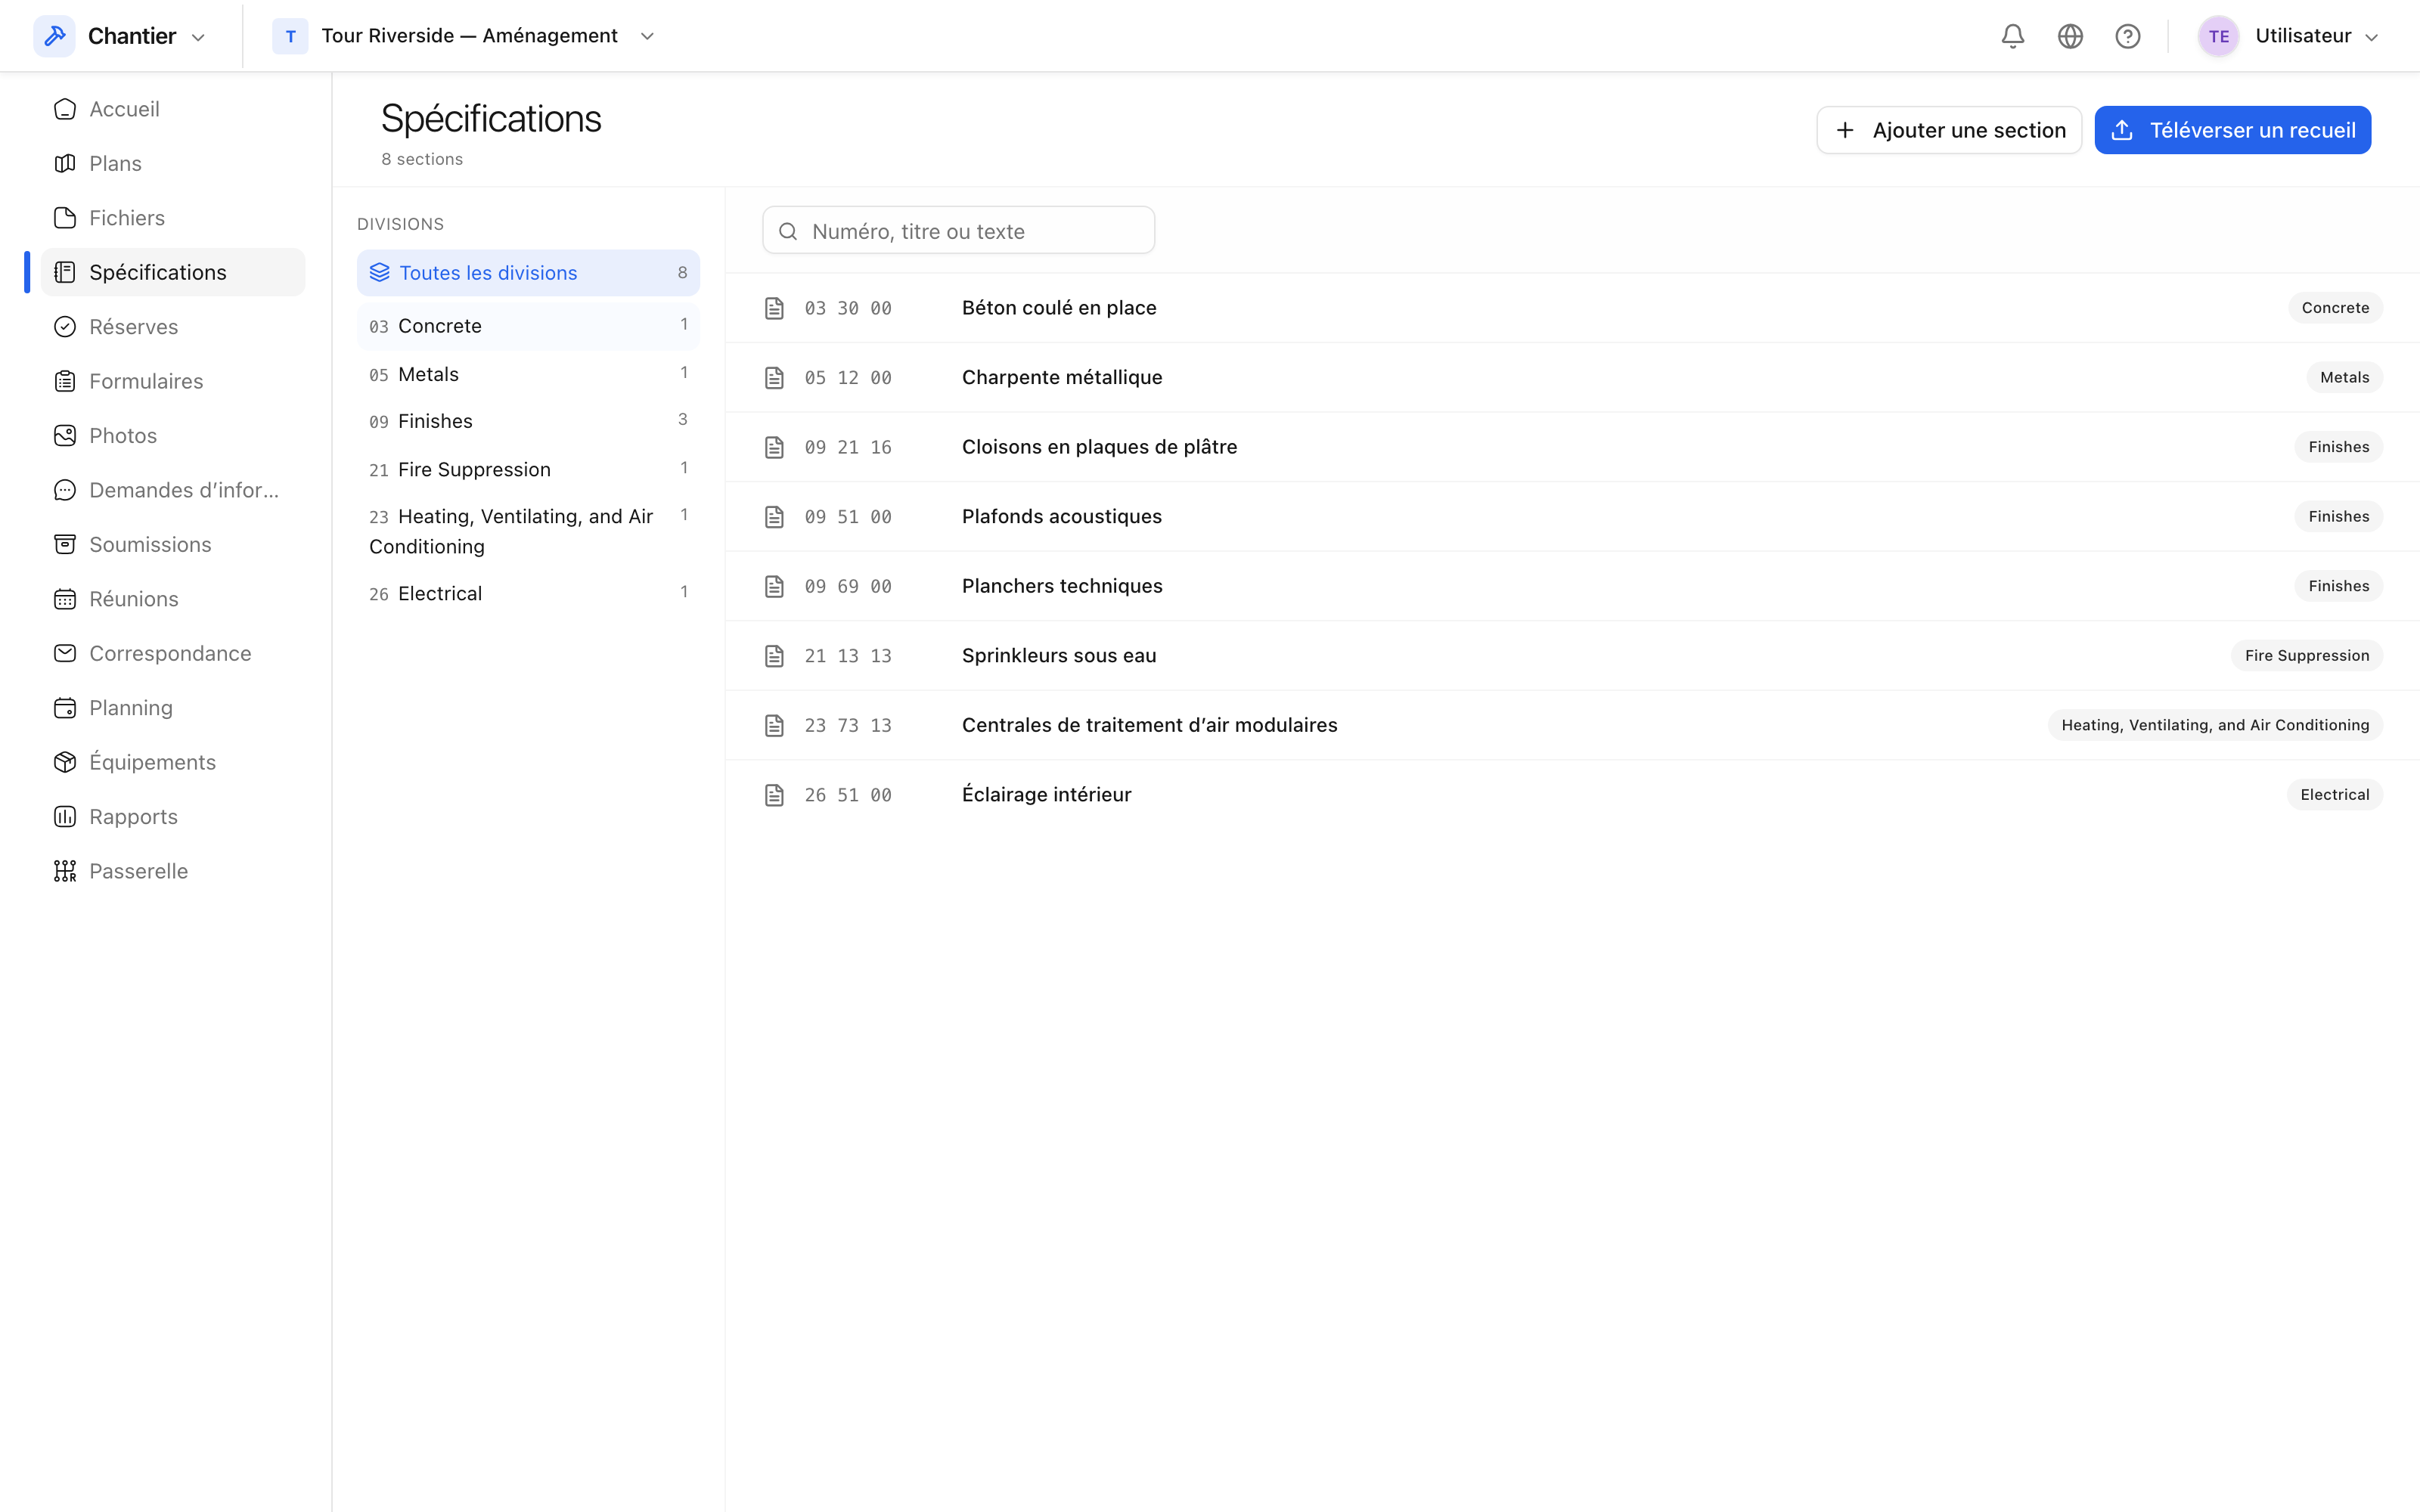Click the TE user avatar
The height and width of the screenshot is (1512, 2420).
[2218, 36]
